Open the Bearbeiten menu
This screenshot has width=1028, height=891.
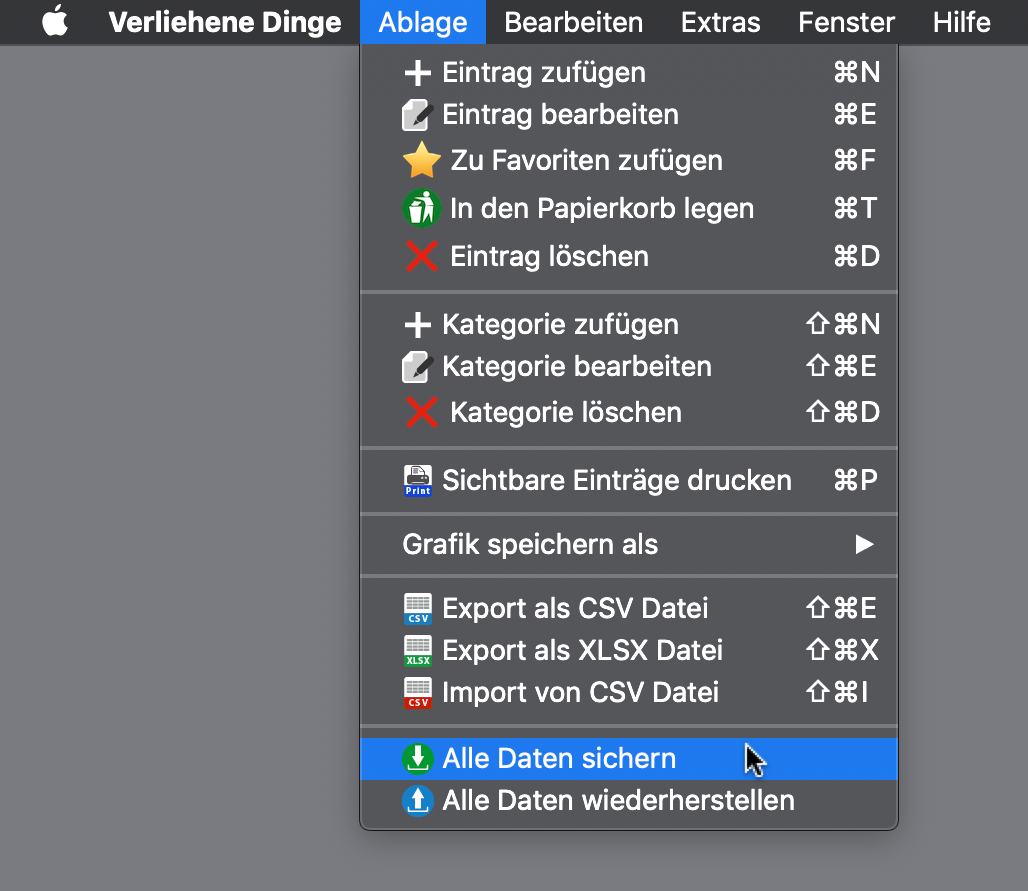(574, 22)
